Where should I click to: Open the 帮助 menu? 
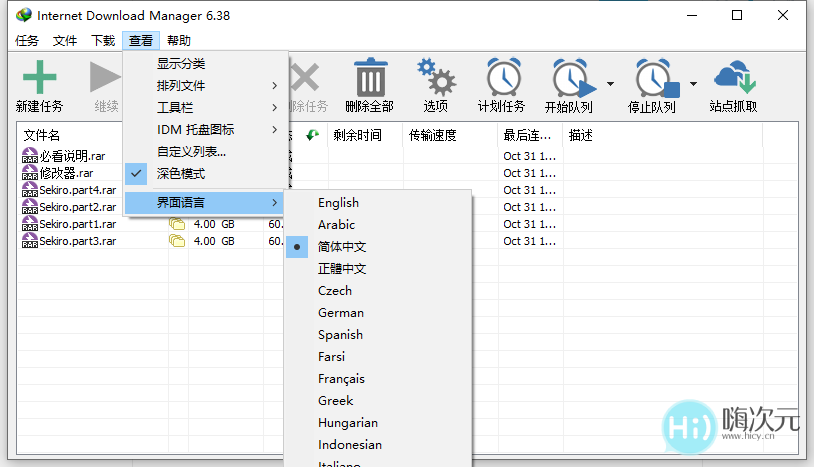[x=179, y=40]
